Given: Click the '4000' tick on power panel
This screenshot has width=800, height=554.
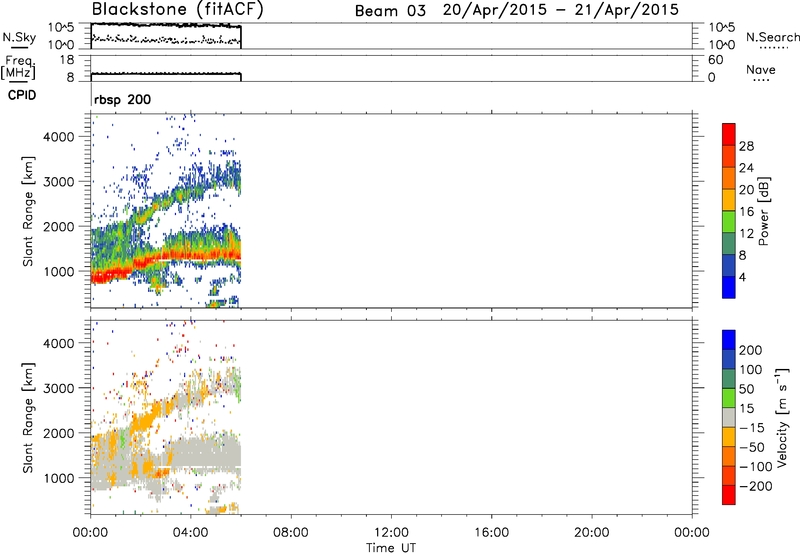Looking at the screenshot, I should point(59,137).
